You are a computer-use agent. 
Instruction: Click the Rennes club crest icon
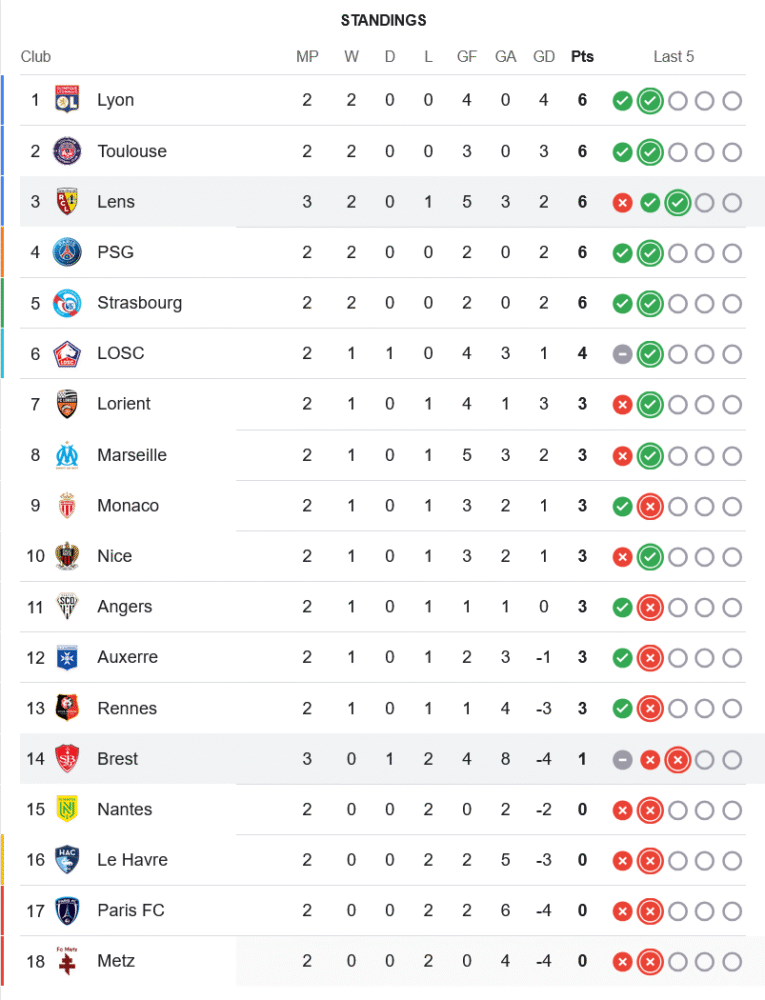coord(67,708)
